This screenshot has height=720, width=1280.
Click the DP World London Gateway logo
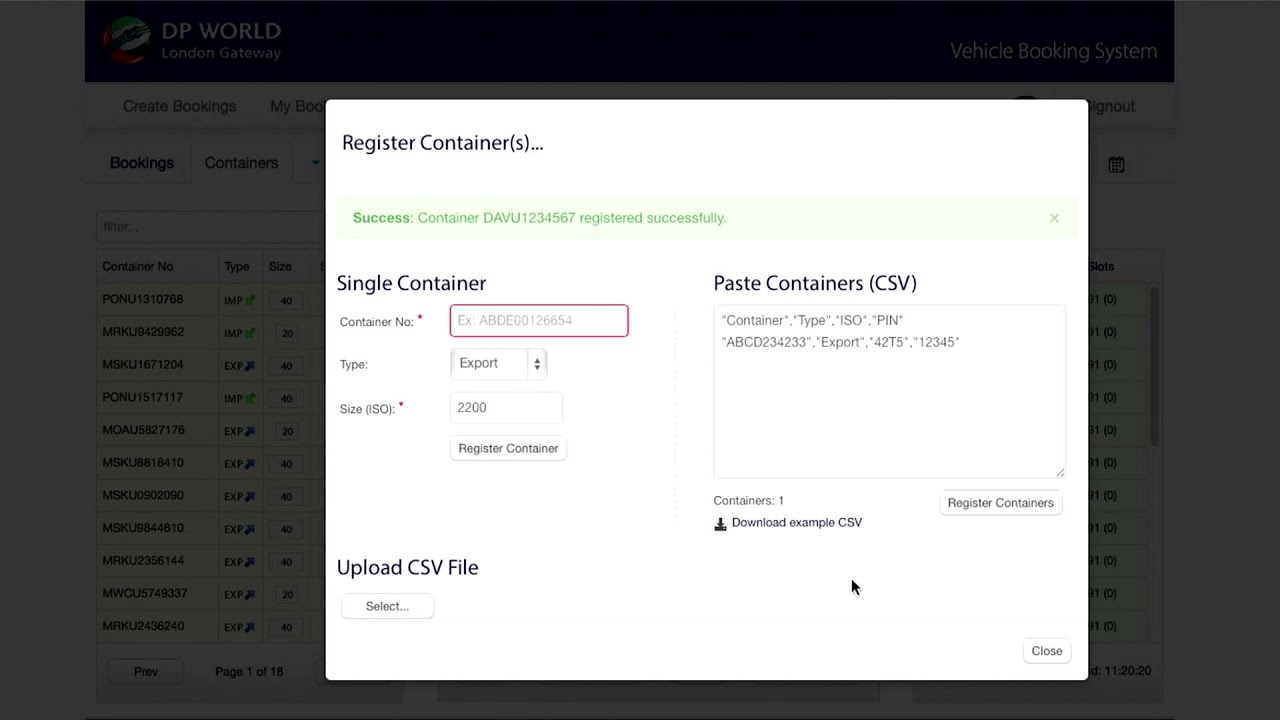192,41
